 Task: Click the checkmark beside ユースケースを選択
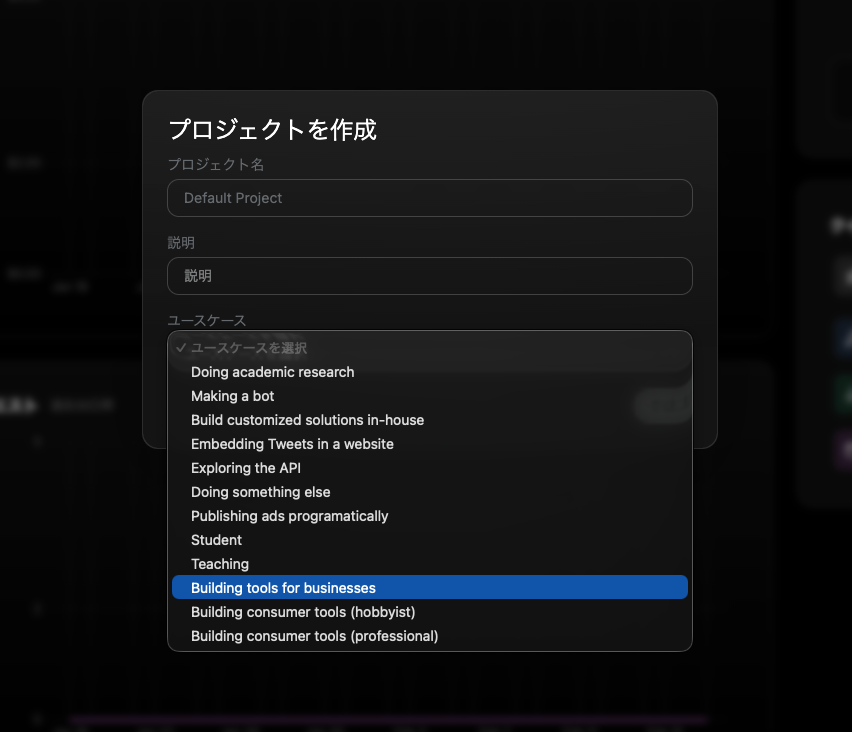point(181,348)
